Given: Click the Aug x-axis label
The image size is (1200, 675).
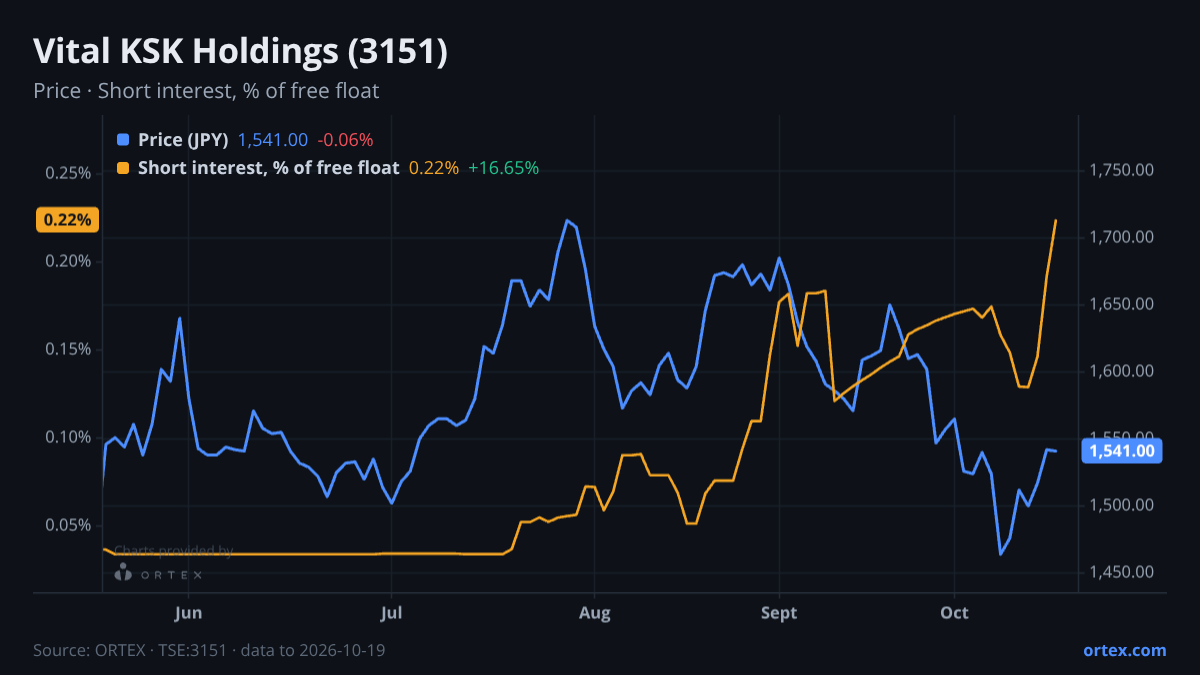Looking at the screenshot, I should click(x=595, y=613).
